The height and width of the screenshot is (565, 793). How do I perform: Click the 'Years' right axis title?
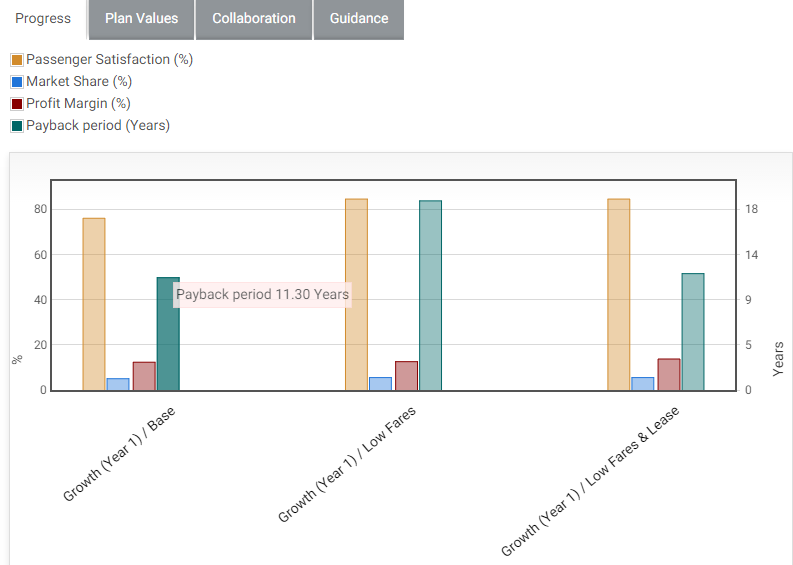tap(778, 359)
